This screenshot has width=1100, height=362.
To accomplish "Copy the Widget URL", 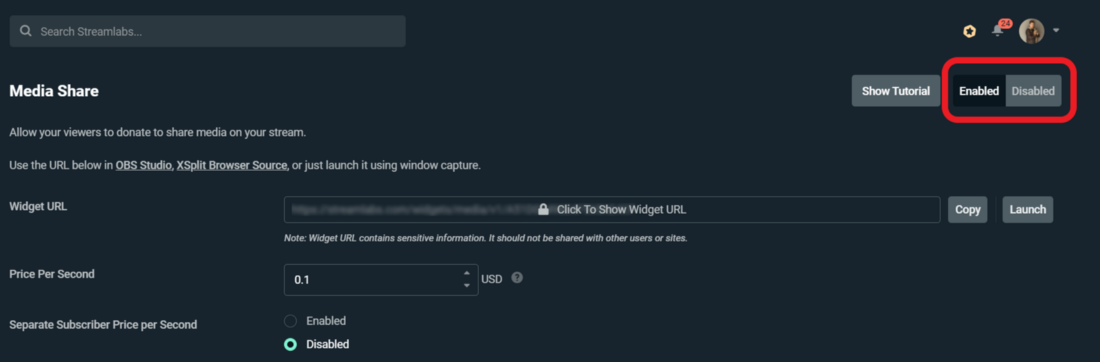I will pos(967,209).
